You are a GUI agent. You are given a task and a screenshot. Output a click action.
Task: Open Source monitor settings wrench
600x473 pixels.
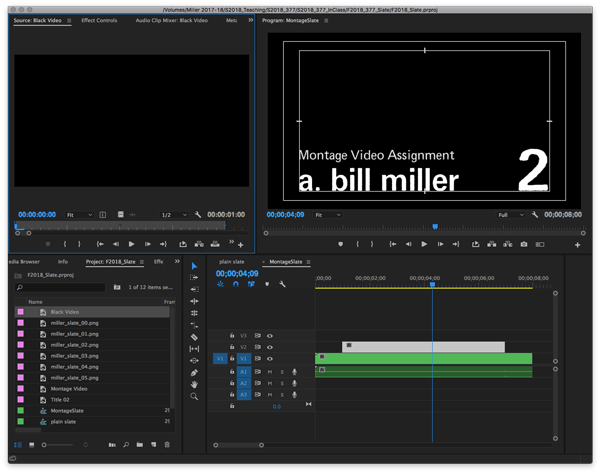click(198, 215)
